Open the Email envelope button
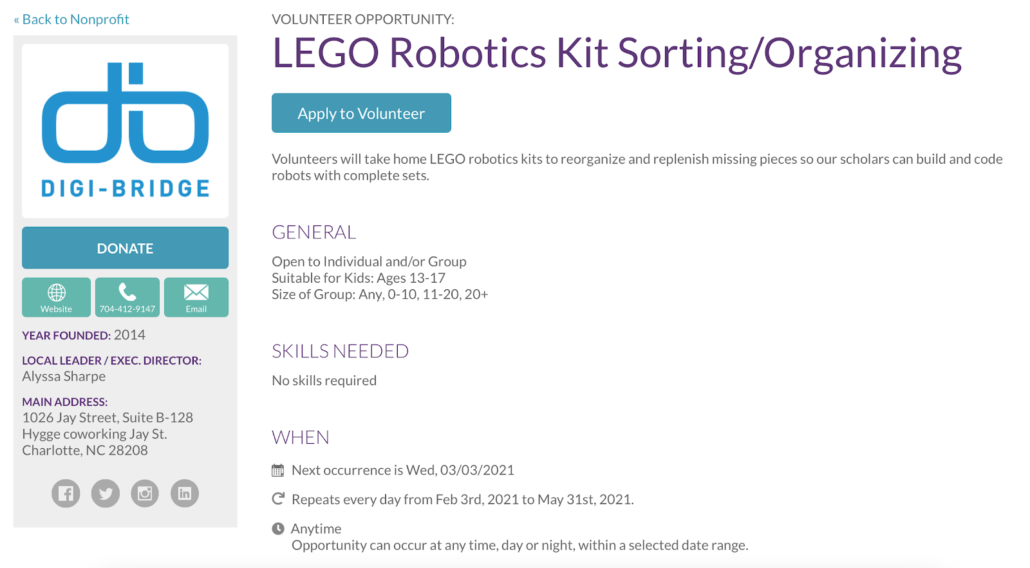1030x568 pixels. pos(196,297)
